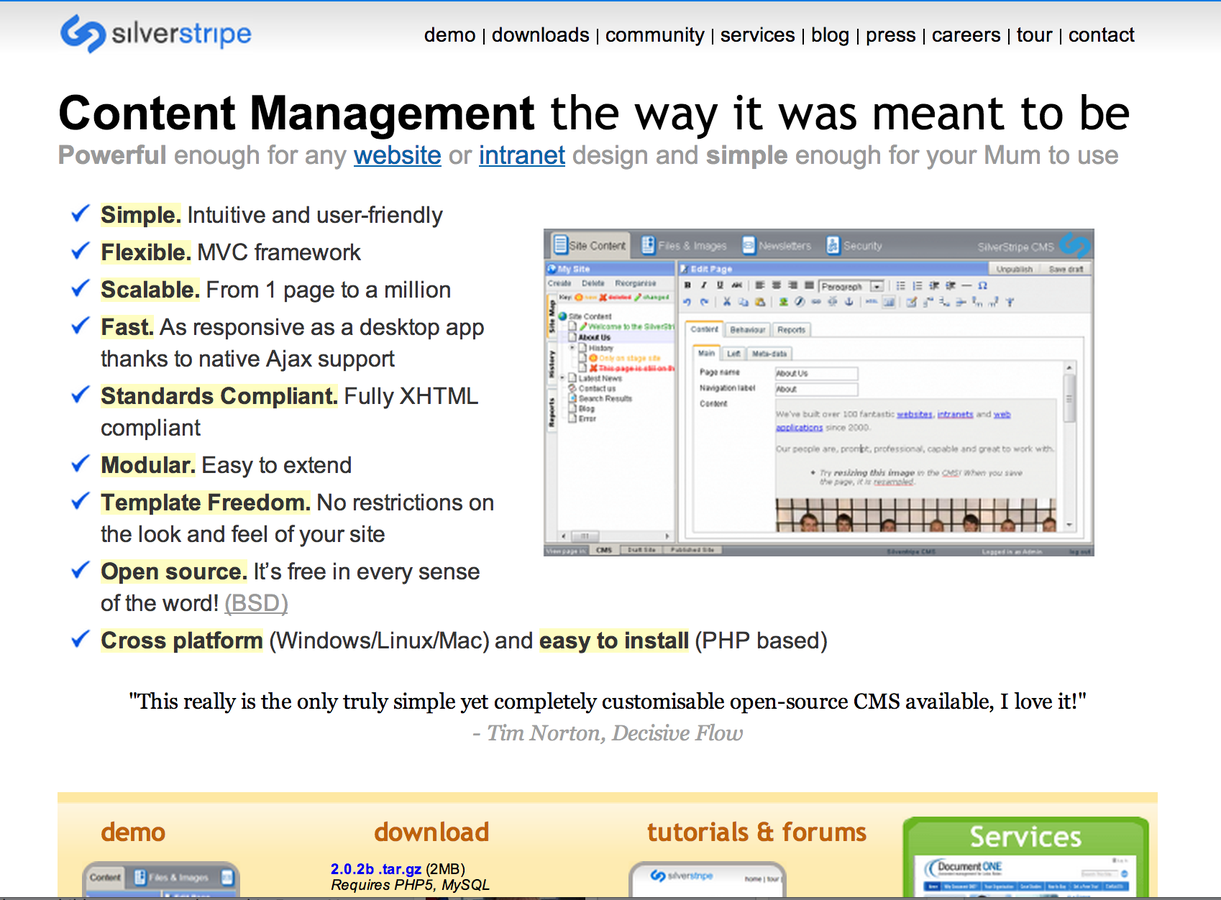The width and height of the screenshot is (1221, 900).
Task: Click Redo arrow in CMS editor toolbar
Action: (704, 302)
